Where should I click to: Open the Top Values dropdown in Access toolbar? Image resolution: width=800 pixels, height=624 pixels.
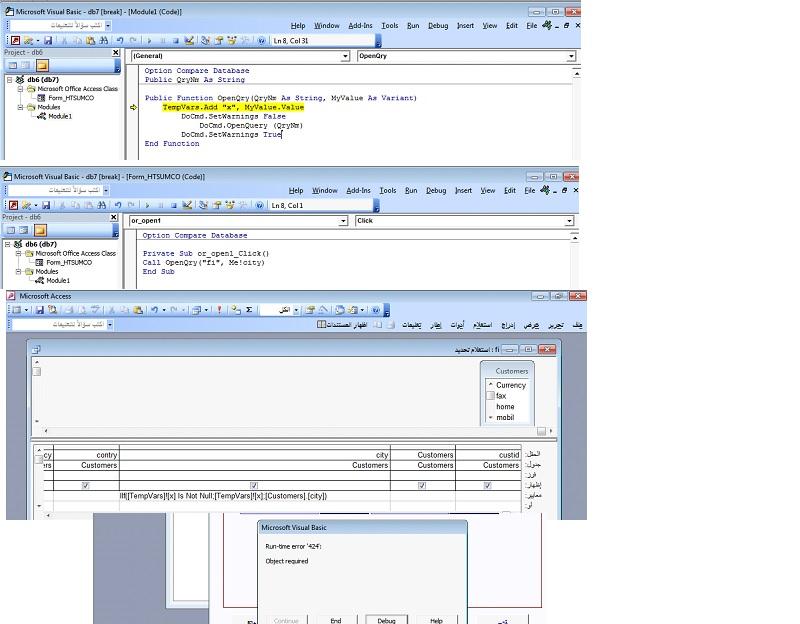tap(296, 310)
